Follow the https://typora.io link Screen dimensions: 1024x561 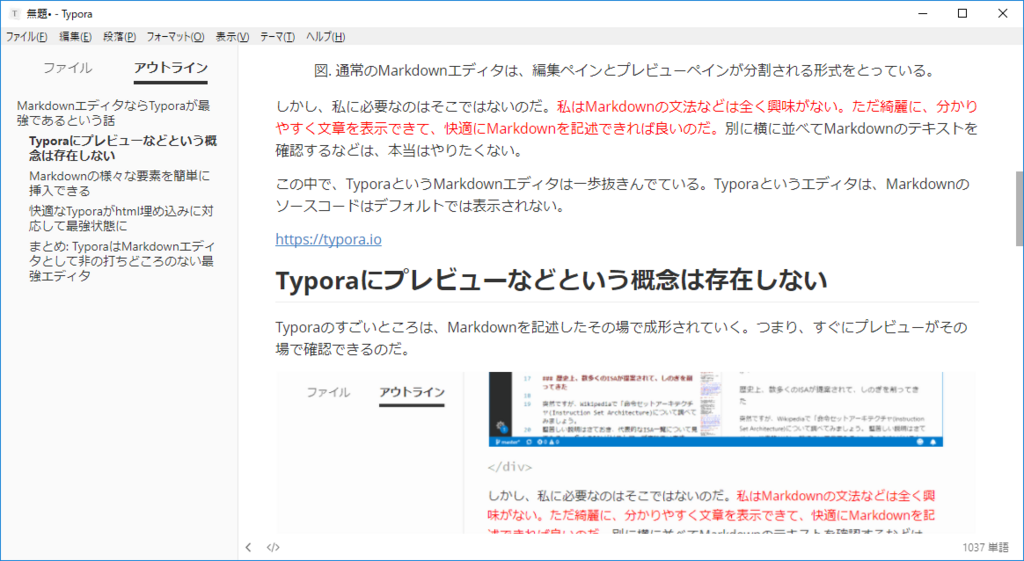pos(328,239)
